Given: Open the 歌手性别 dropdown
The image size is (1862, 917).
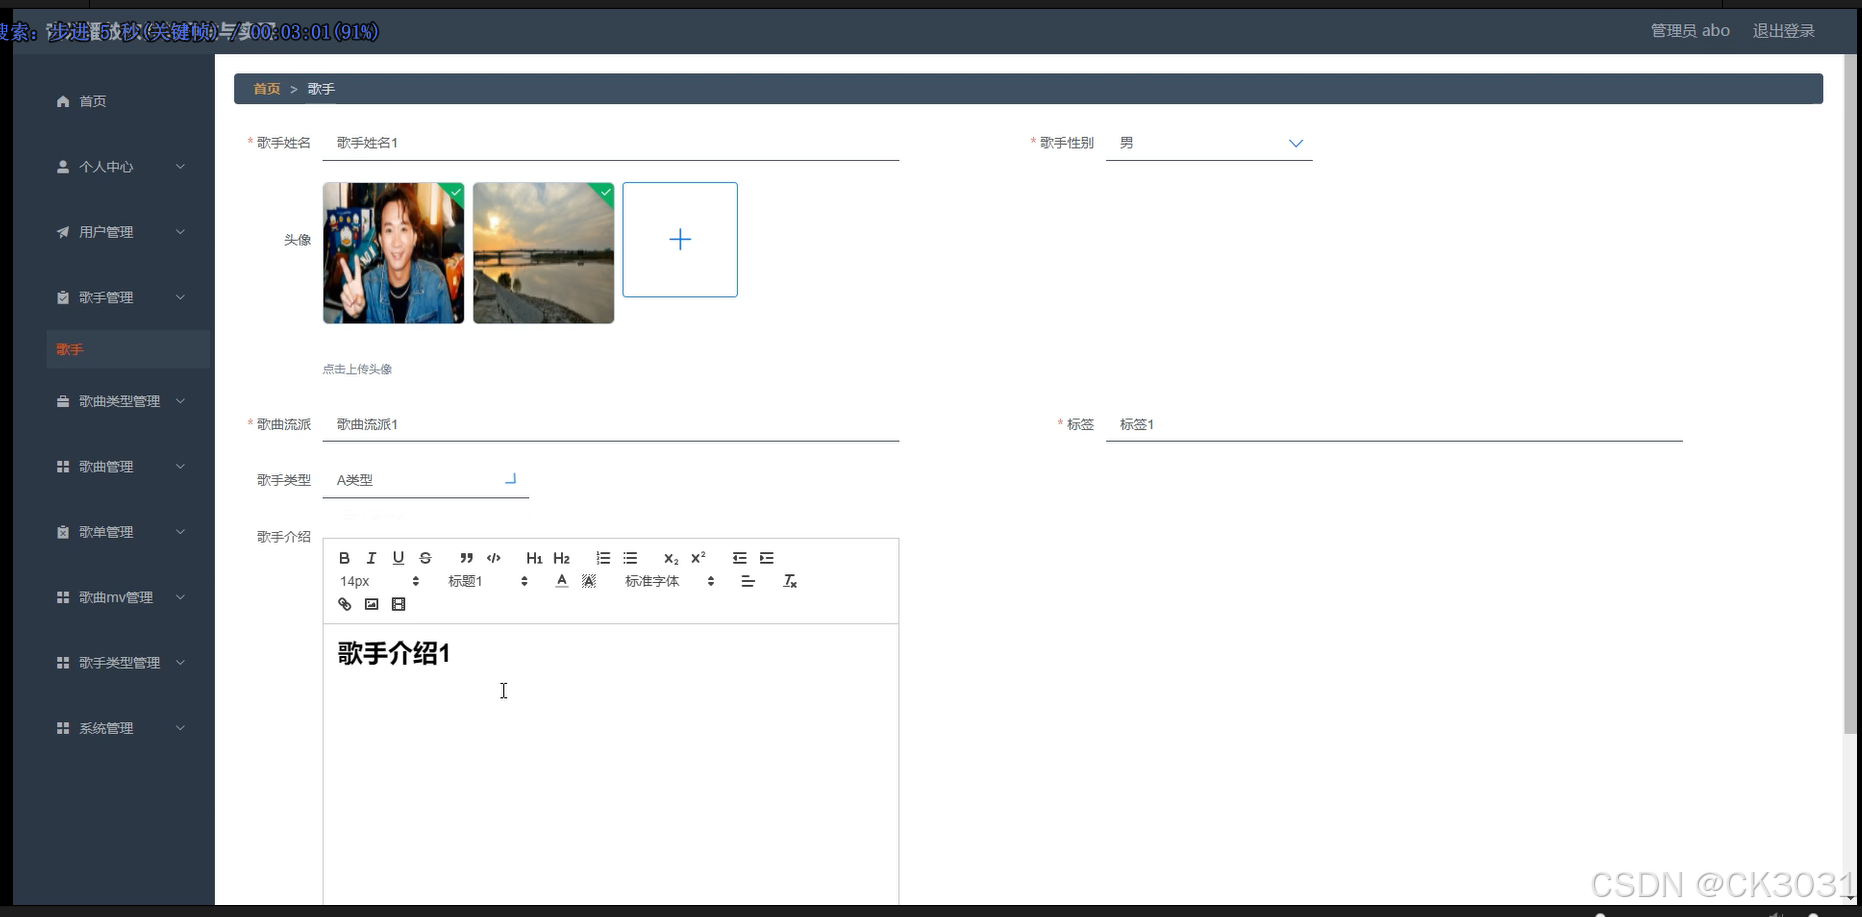Looking at the screenshot, I should (x=1209, y=143).
